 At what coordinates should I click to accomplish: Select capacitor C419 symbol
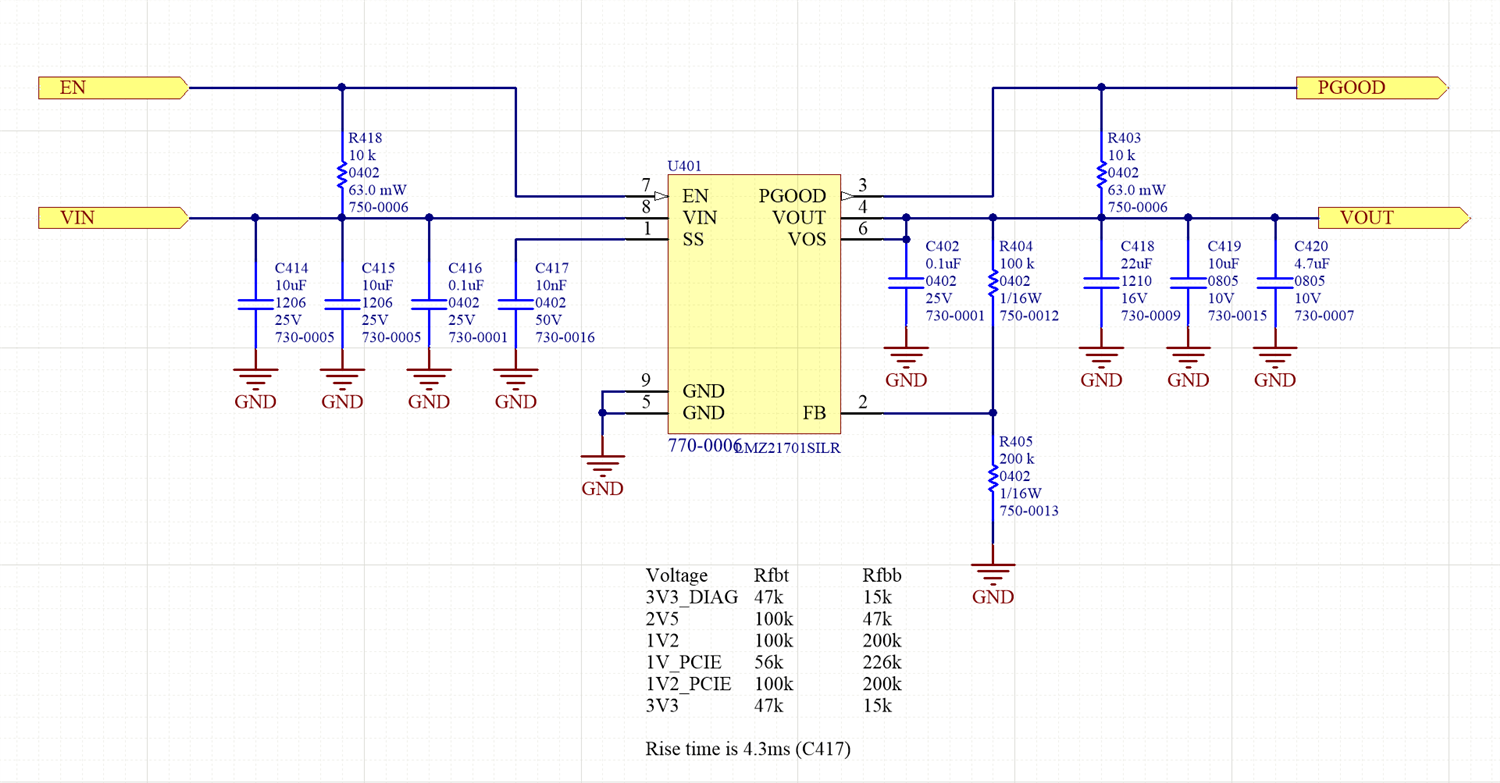click(x=1188, y=283)
